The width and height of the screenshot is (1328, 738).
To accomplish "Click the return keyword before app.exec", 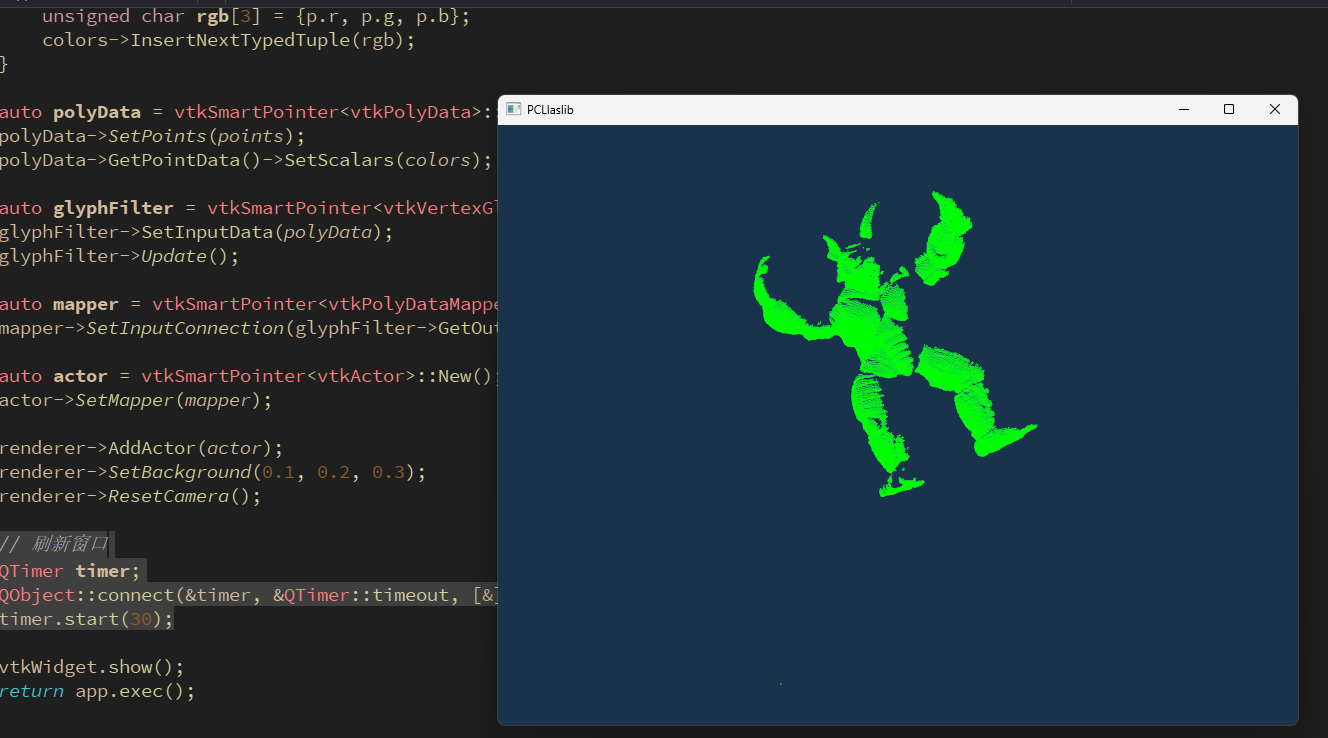I will (31, 691).
